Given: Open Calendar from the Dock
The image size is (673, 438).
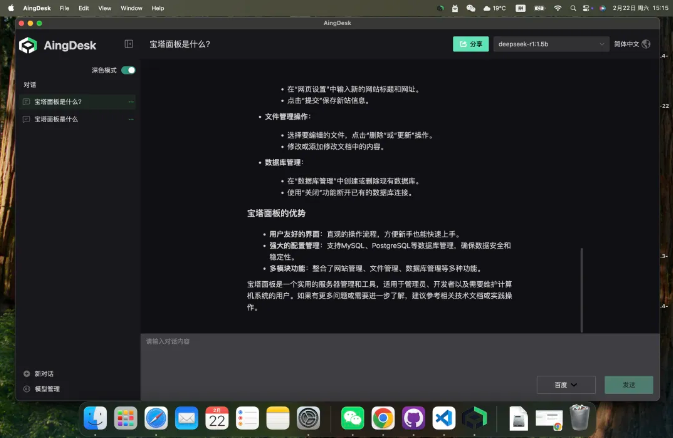Looking at the screenshot, I should pos(217,418).
